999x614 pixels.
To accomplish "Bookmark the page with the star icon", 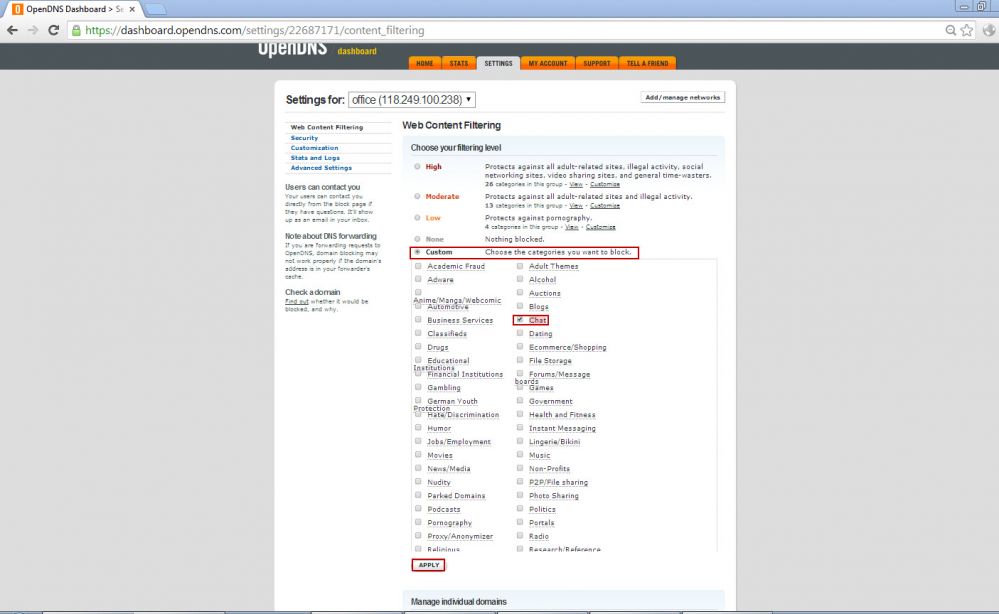I will tap(967, 30).
